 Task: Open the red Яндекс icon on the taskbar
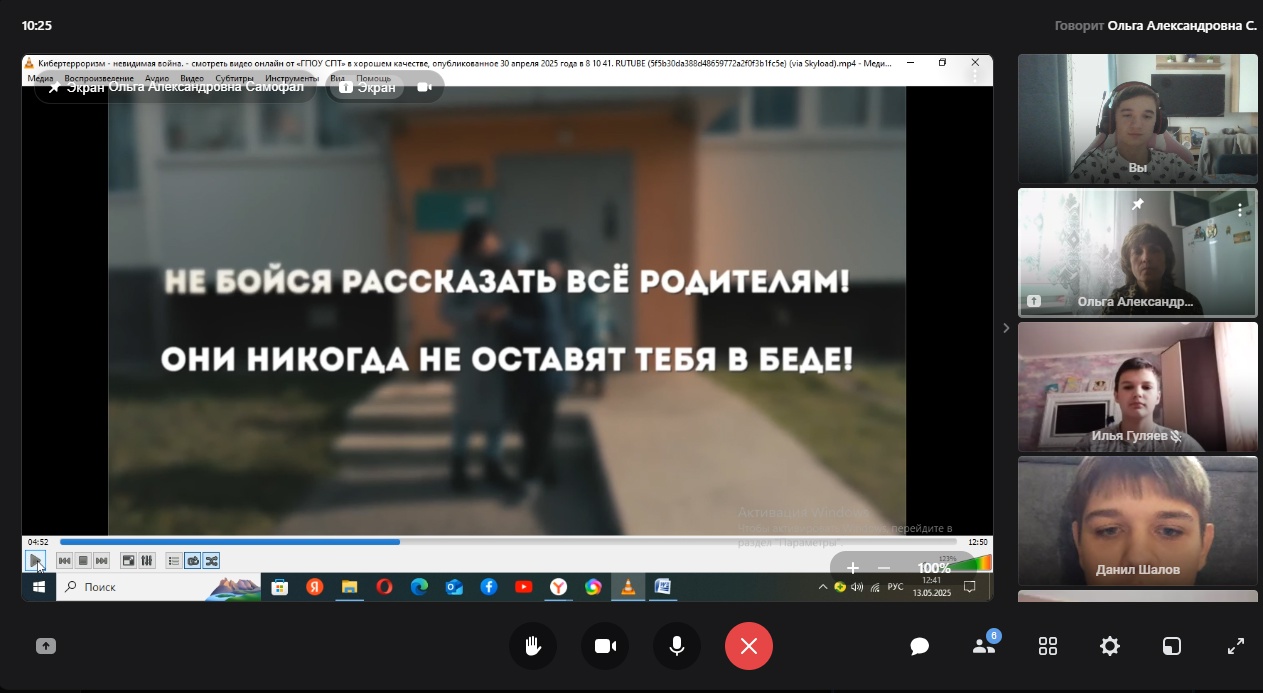coord(315,587)
